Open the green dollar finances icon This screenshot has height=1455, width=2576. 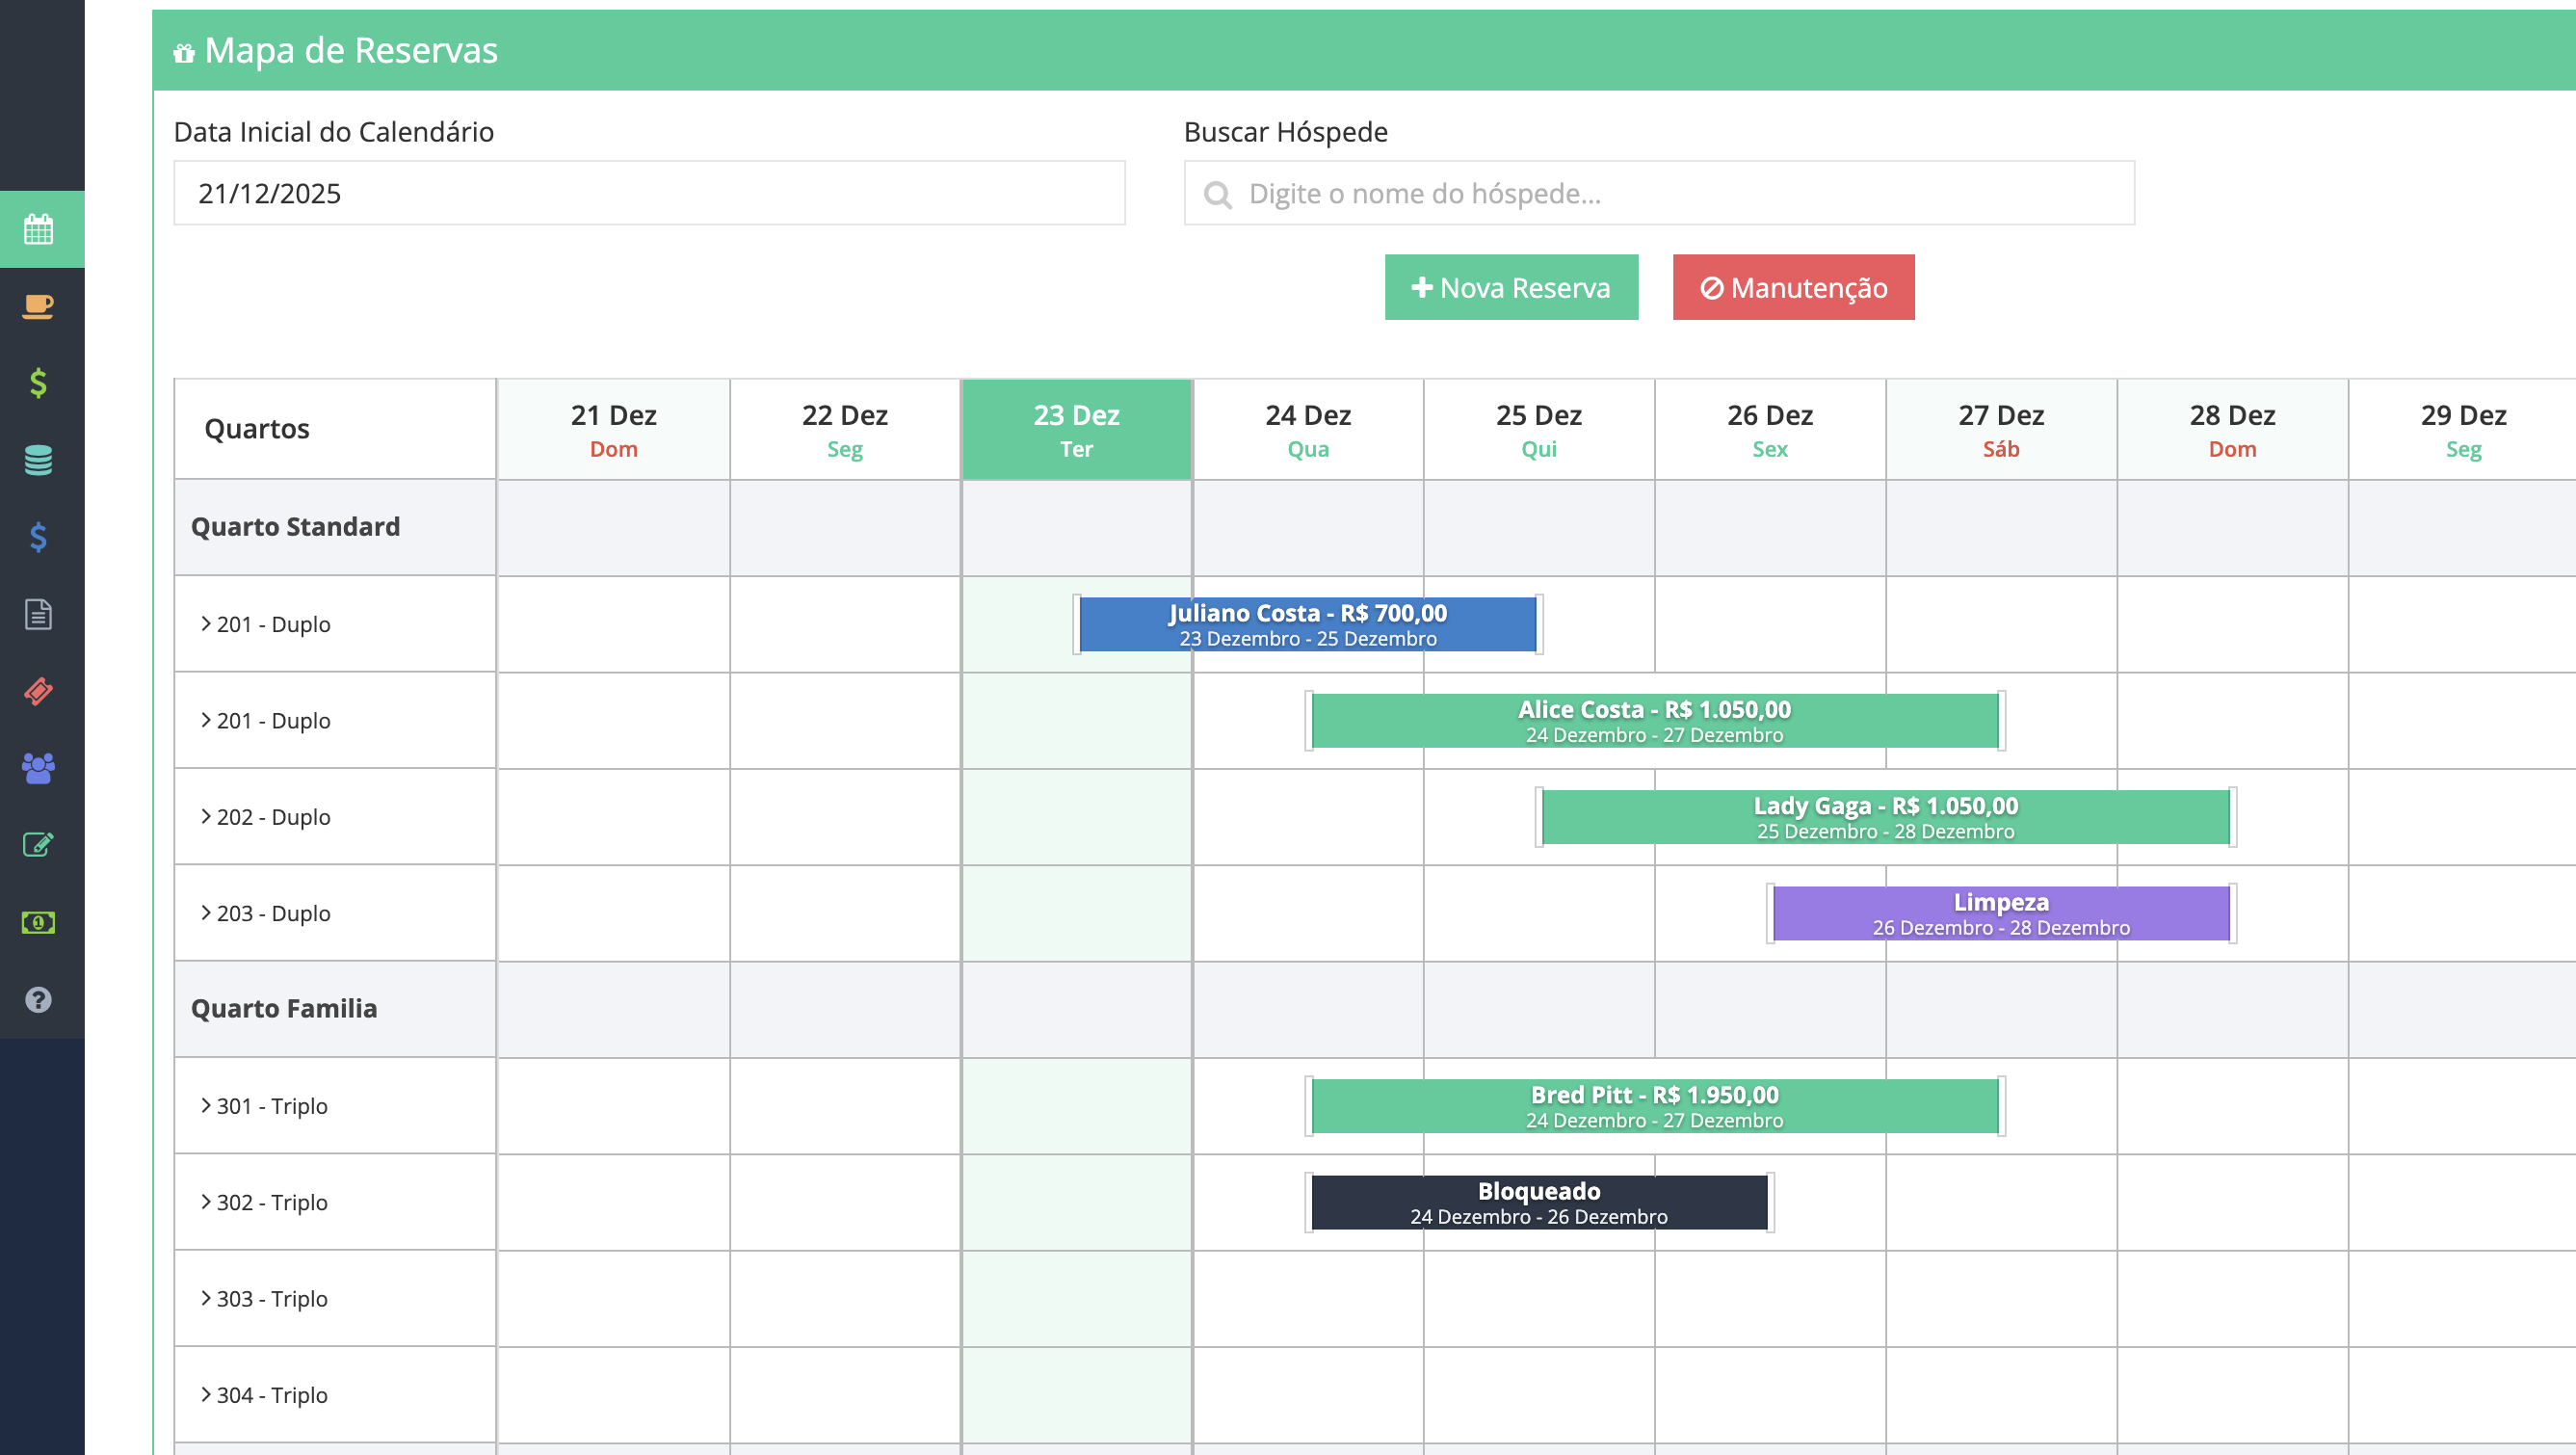[37, 383]
